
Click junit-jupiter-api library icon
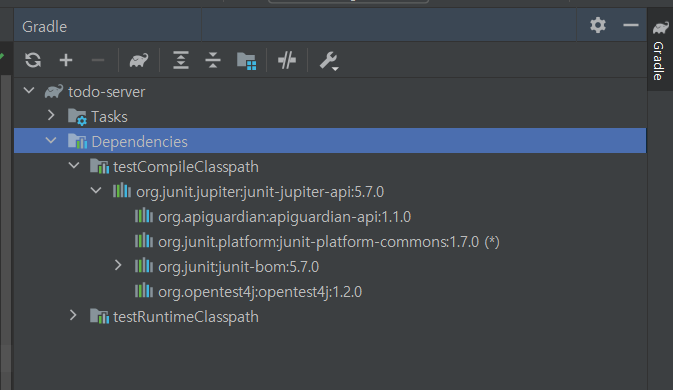pyautogui.click(x=122, y=190)
